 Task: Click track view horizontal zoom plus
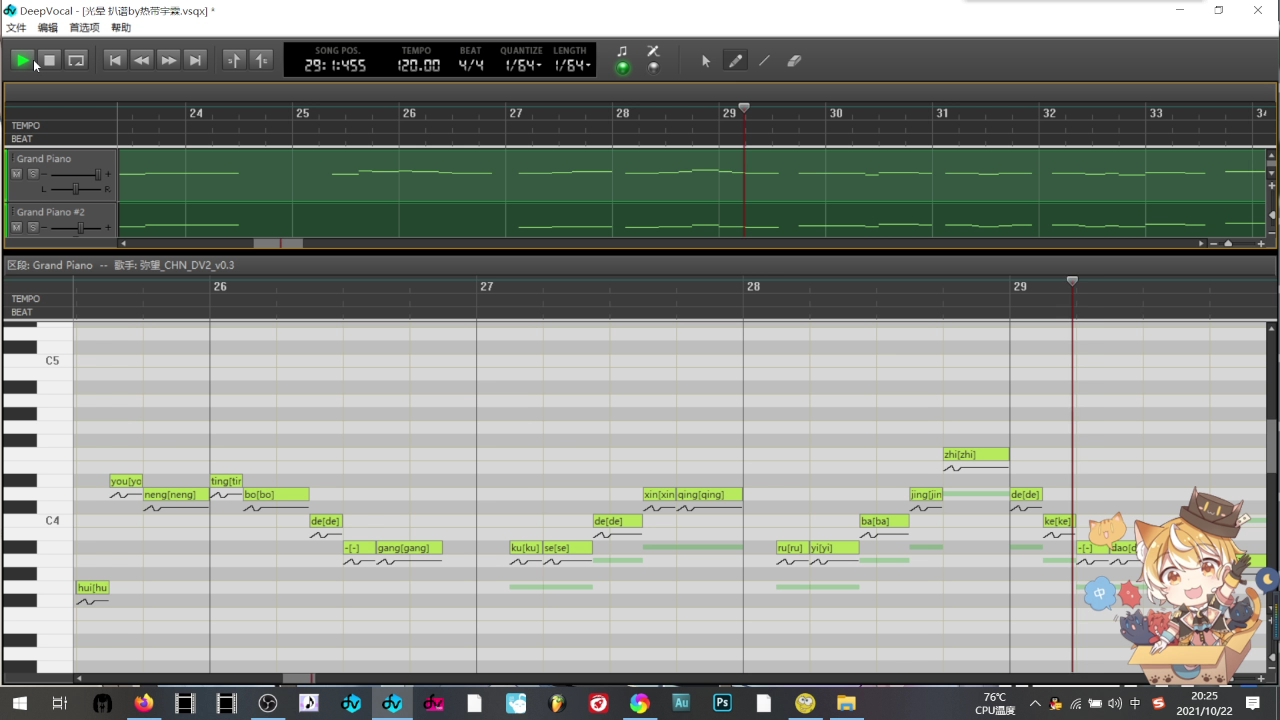coord(1261,243)
